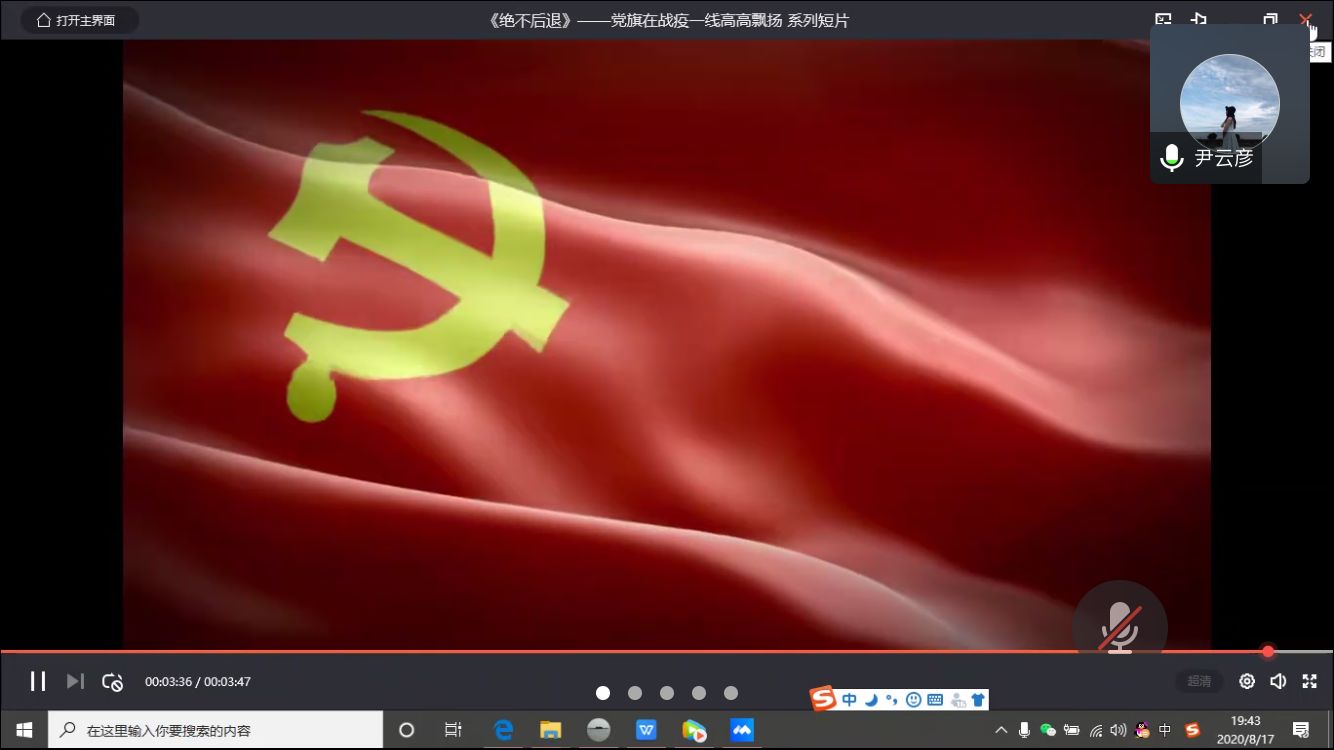Select the 超清 video quality button
1334x750 pixels.
click(x=1198, y=681)
